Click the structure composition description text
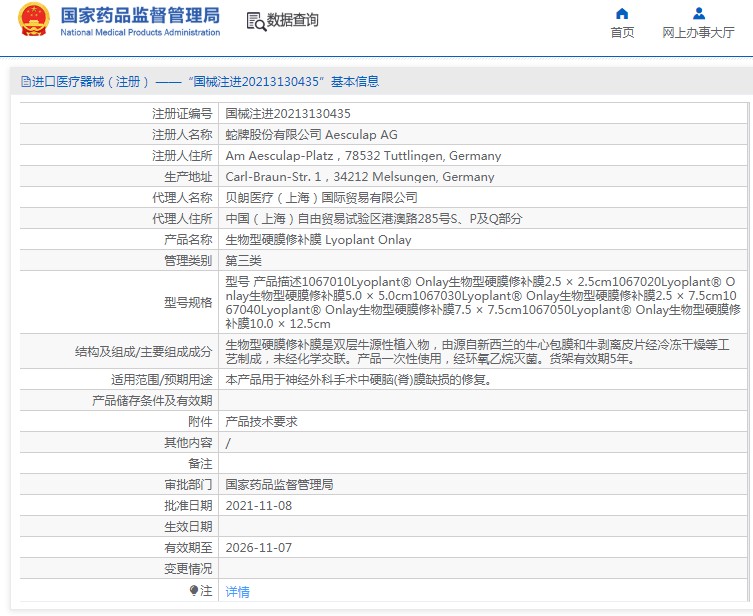753x616 pixels. [x=478, y=351]
